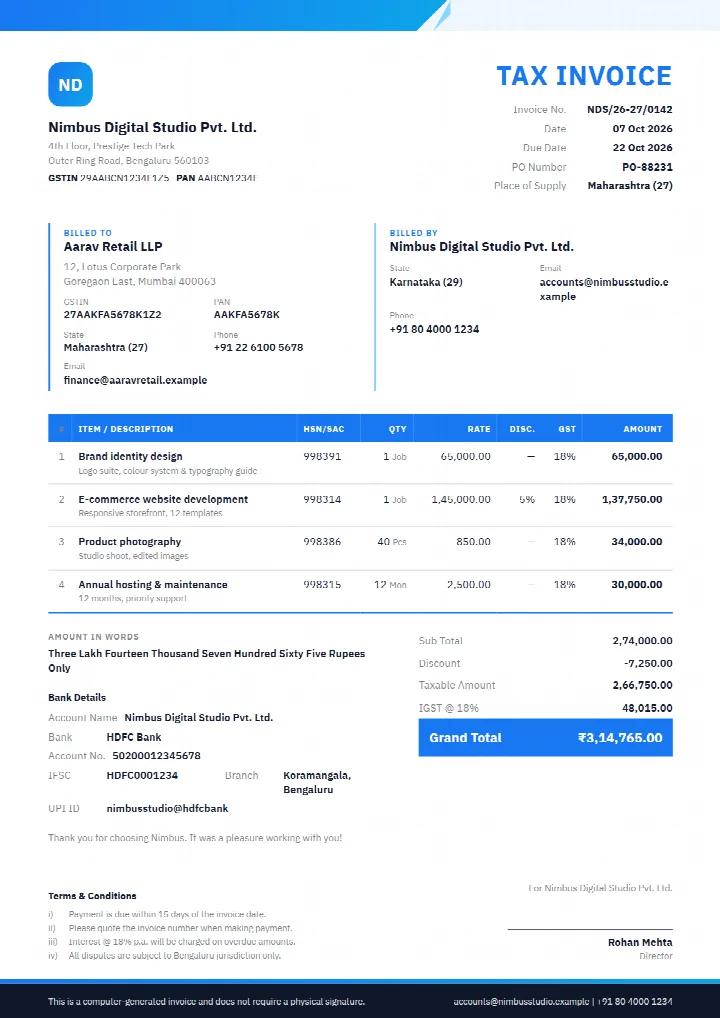Image resolution: width=720 pixels, height=1018 pixels.
Task: Click the Thank you for choosing Nimbus note
Action: (195, 838)
